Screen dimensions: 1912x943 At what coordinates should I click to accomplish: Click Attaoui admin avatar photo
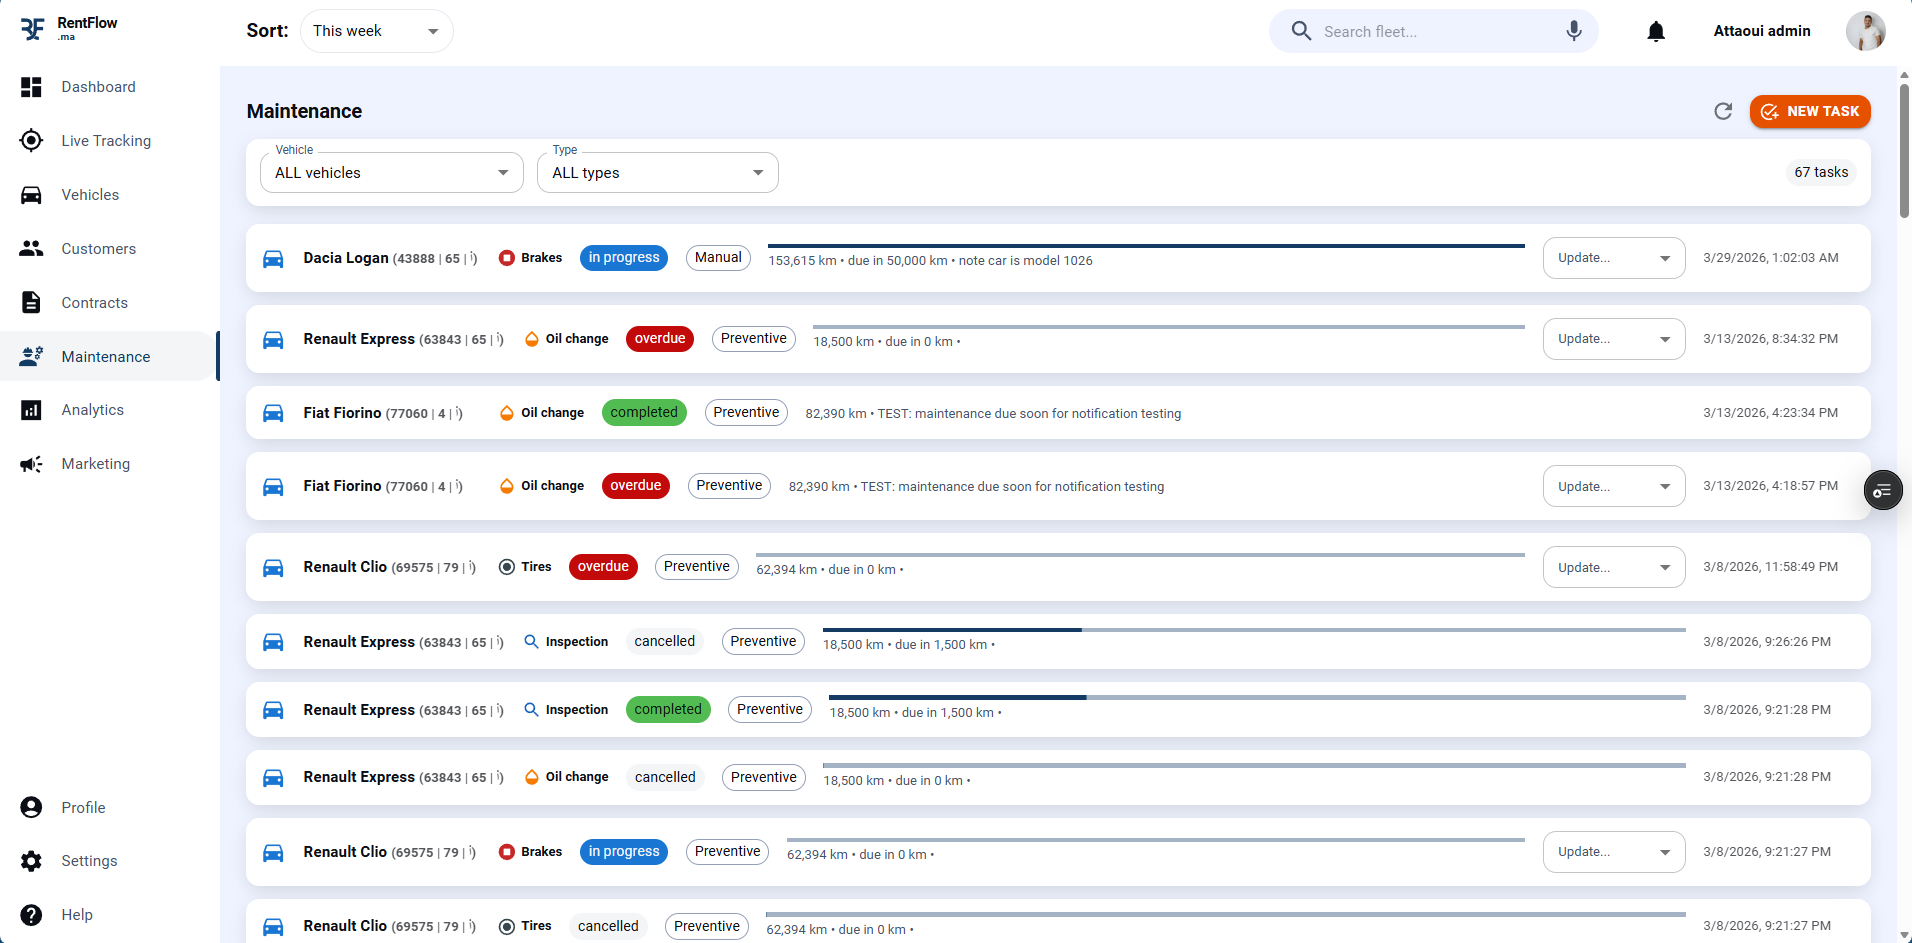(x=1865, y=31)
